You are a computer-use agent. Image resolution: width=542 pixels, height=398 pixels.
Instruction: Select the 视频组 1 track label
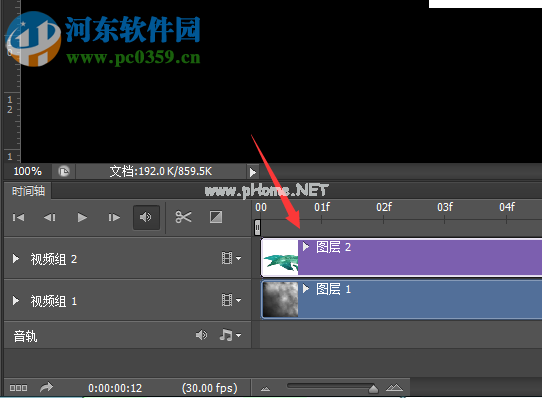pyautogui.click(x=54, y=301)
